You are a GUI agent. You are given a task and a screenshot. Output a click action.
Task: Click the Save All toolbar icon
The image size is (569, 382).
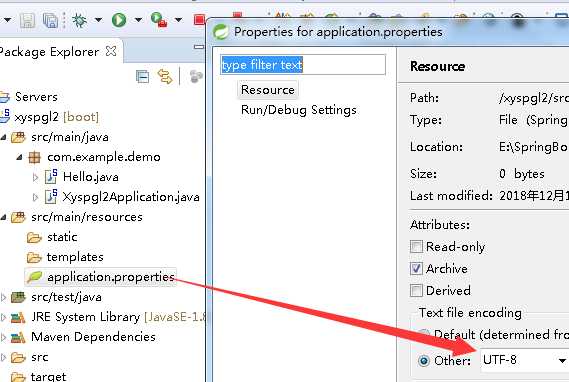pyautogui.click(x=50, y=20)
